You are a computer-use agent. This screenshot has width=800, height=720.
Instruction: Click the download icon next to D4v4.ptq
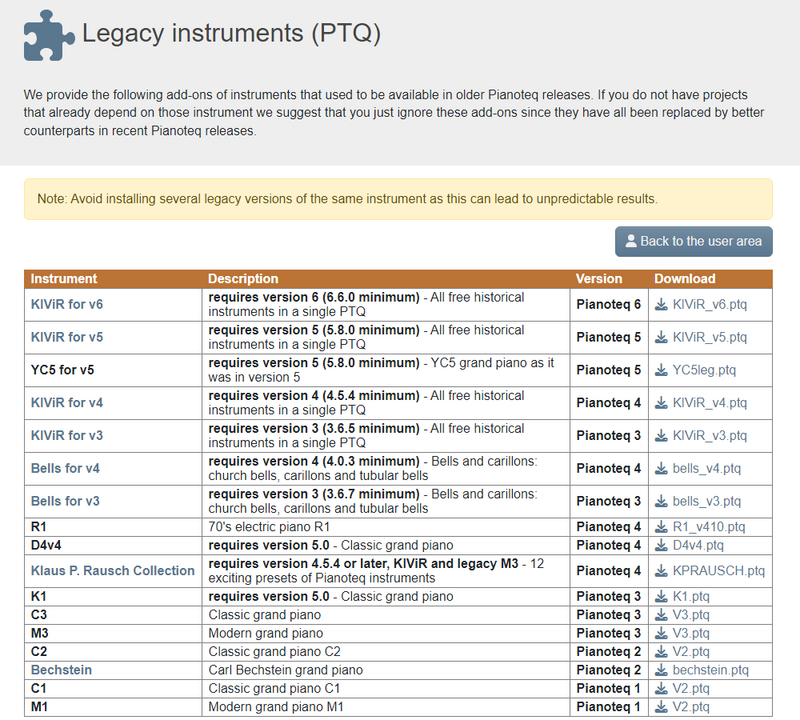pos(661,545)
